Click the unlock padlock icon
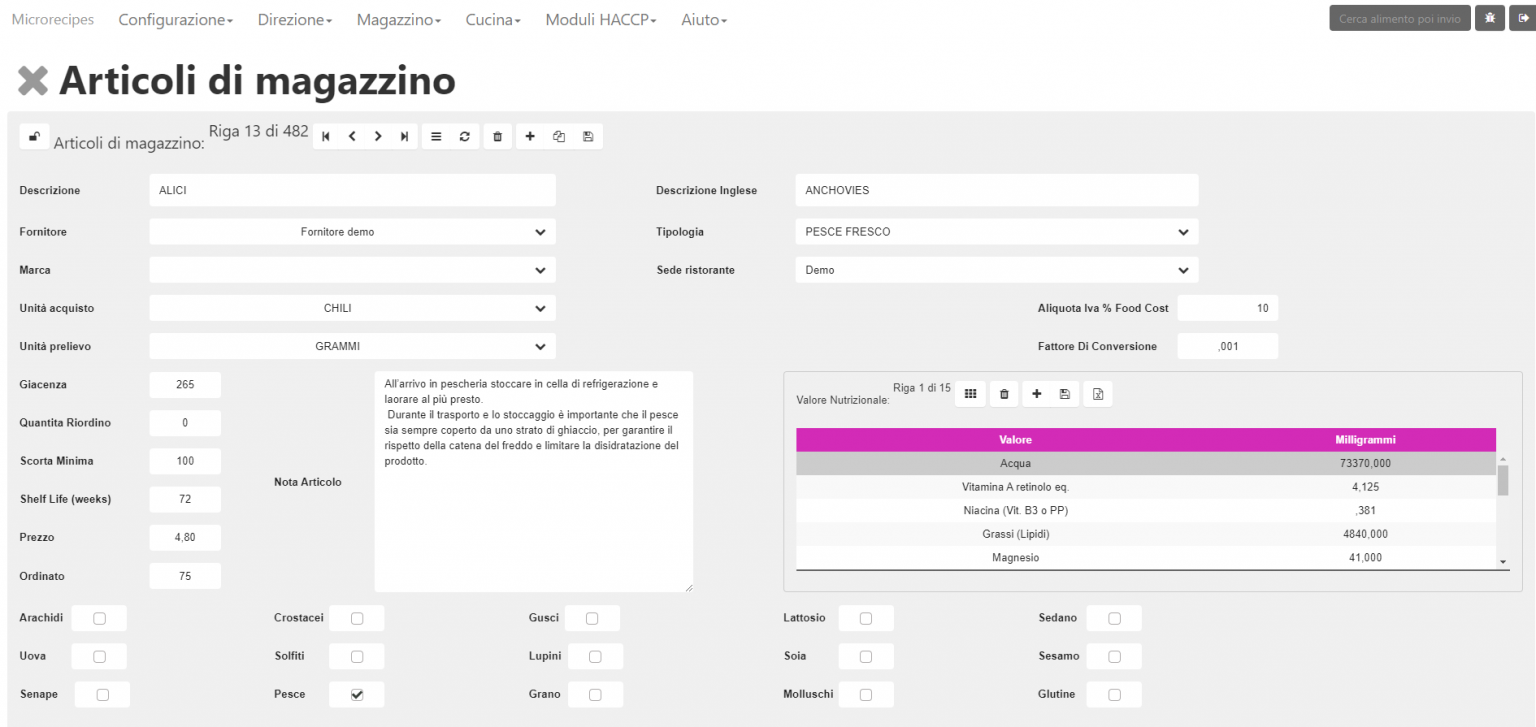The height and width of the screenshot is (727, 1536). [x=34, y=137]
